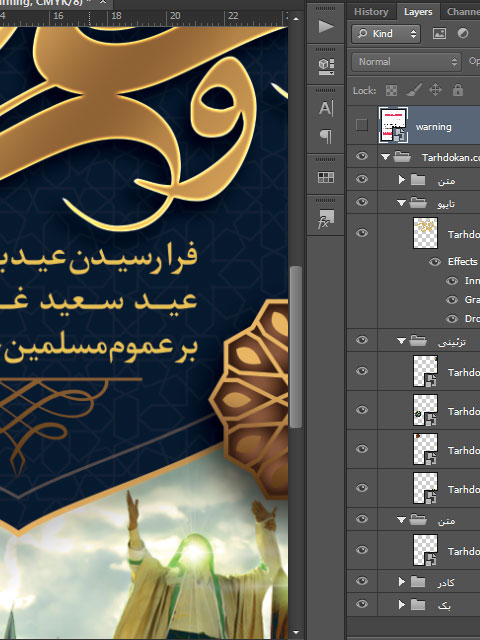Expand the top متن group
Screen dimensions: 480x640
click(402, 180)
